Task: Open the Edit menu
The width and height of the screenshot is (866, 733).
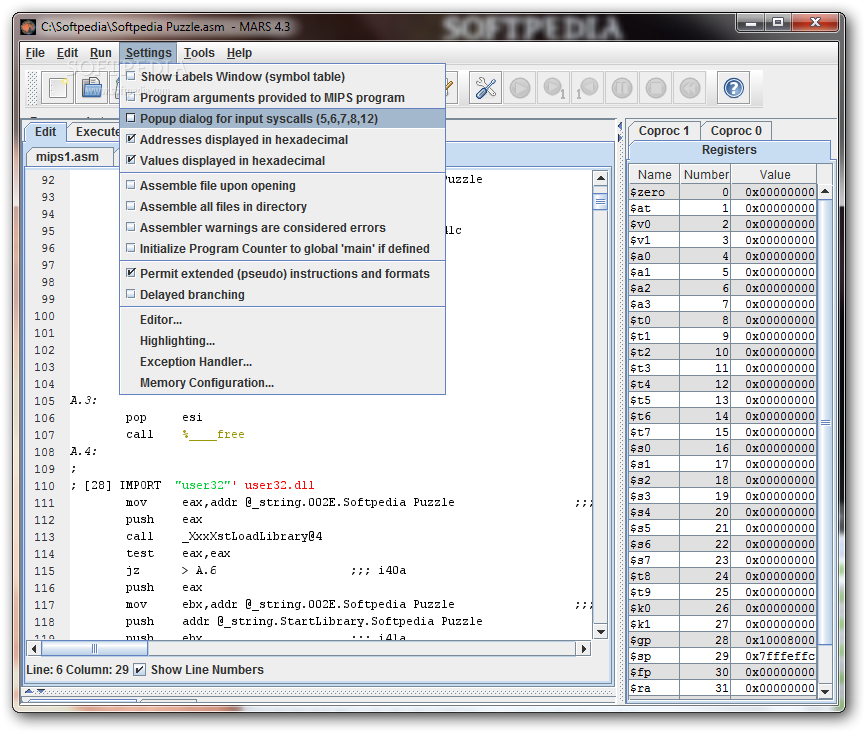Action: [67, 53]
